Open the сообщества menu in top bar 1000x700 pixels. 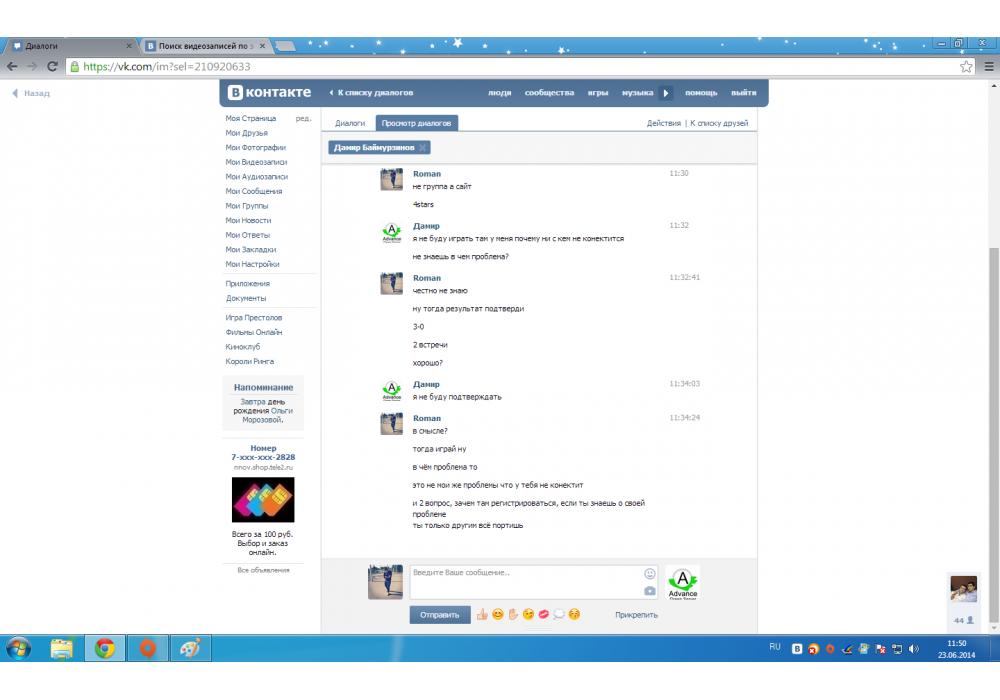[x=549, y=93]
